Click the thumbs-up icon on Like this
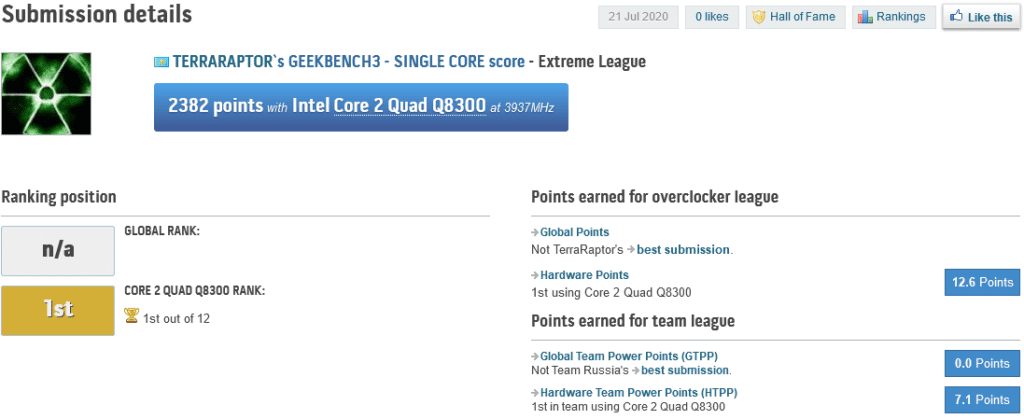This screenshot has height=419, width=1024. click(956, 17)
